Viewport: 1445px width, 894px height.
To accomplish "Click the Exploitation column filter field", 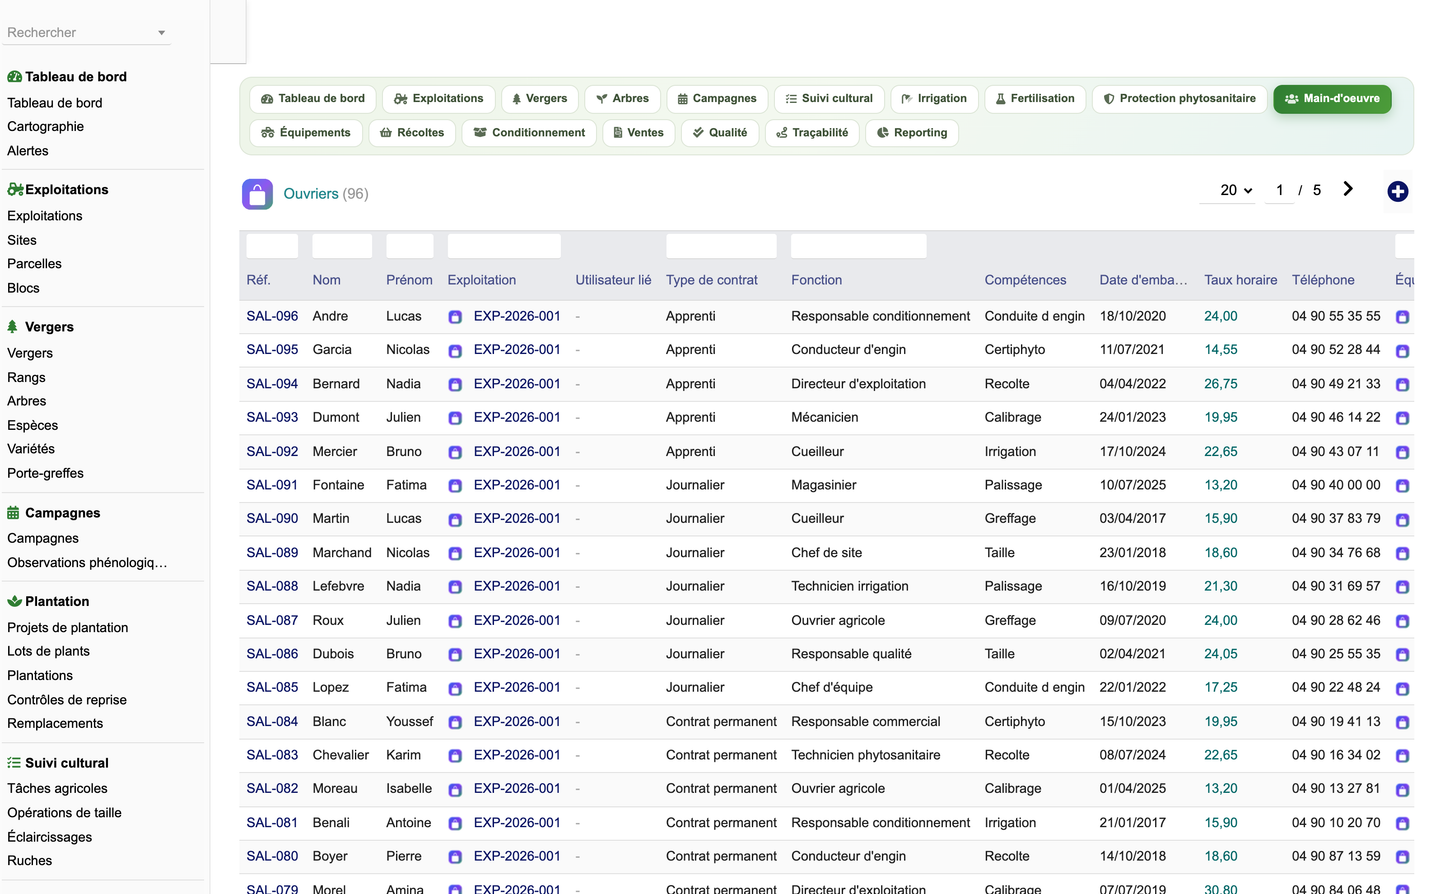I will pyautogui.click(x=504, y=246).
